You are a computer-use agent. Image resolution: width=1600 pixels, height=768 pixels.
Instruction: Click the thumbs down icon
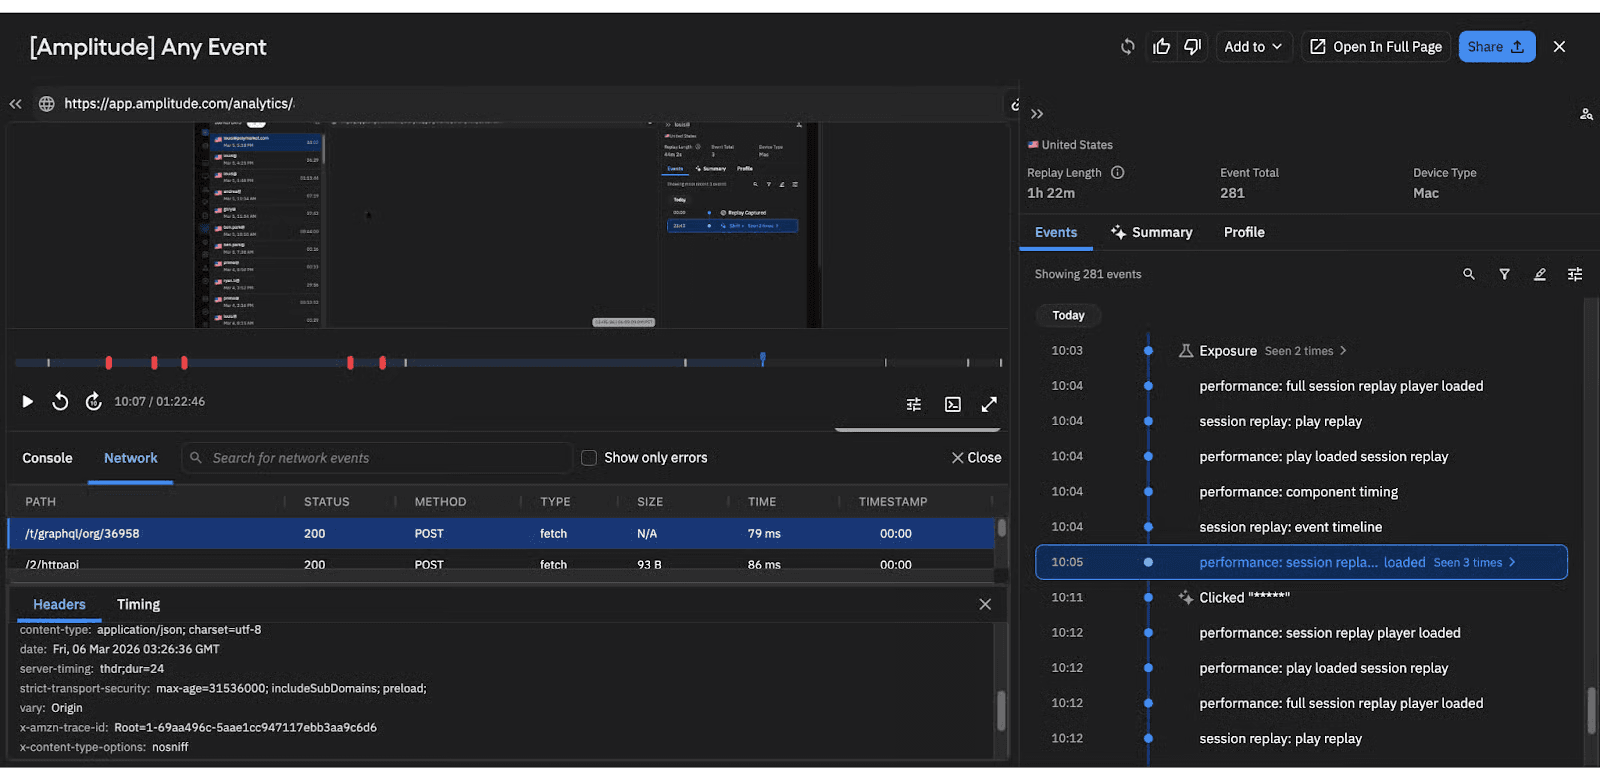(1192, 47)
